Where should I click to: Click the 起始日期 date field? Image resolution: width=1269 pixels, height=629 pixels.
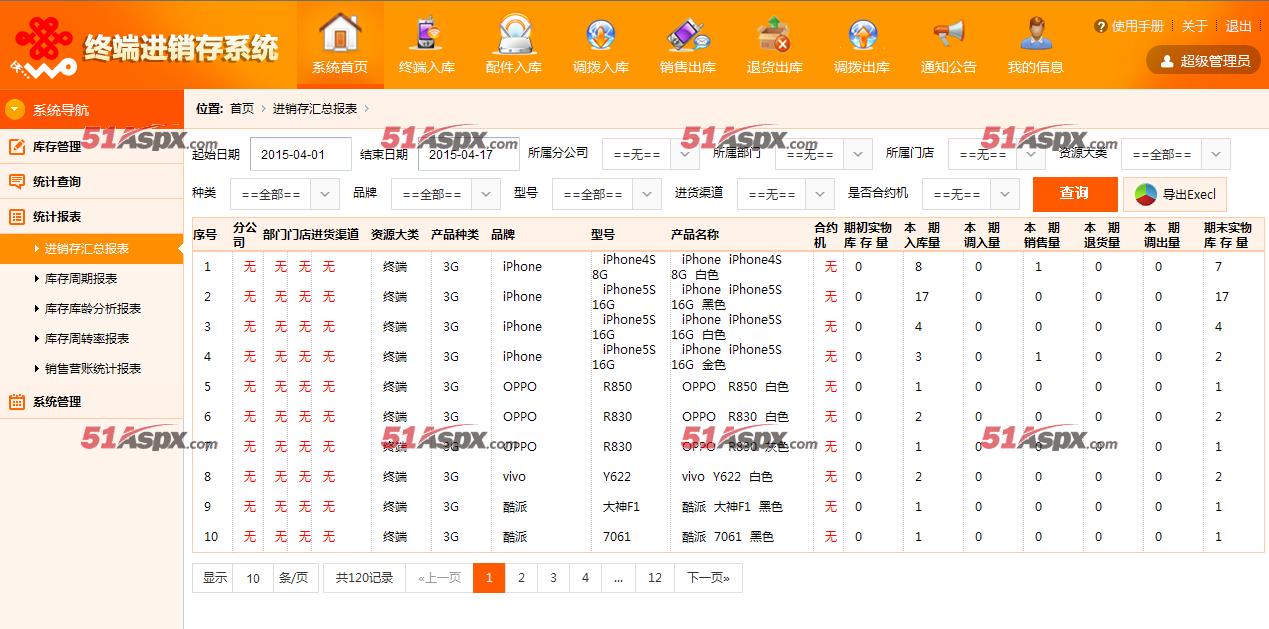300,155
